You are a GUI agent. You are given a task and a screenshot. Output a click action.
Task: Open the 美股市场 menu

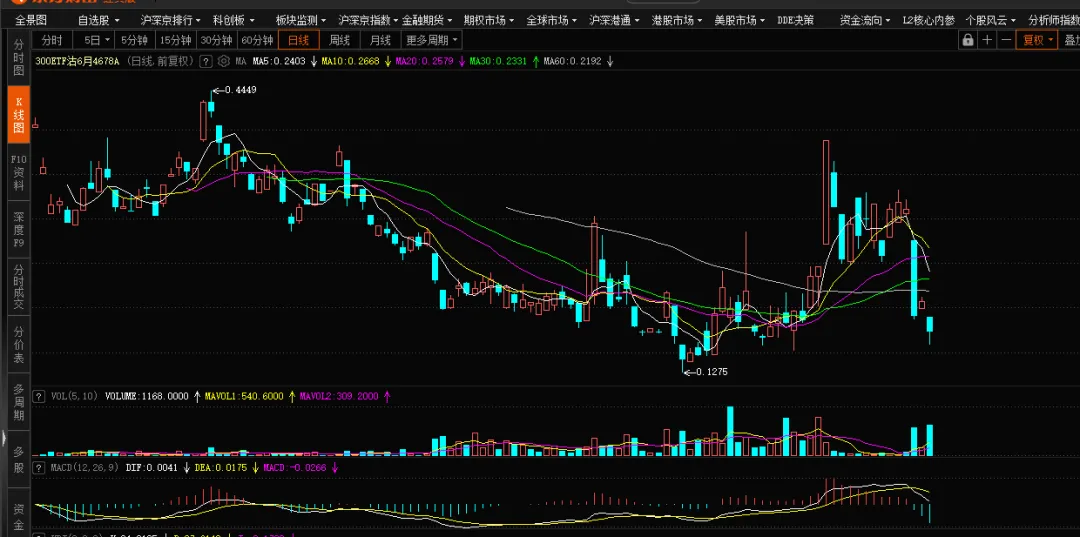click(740, 21)
